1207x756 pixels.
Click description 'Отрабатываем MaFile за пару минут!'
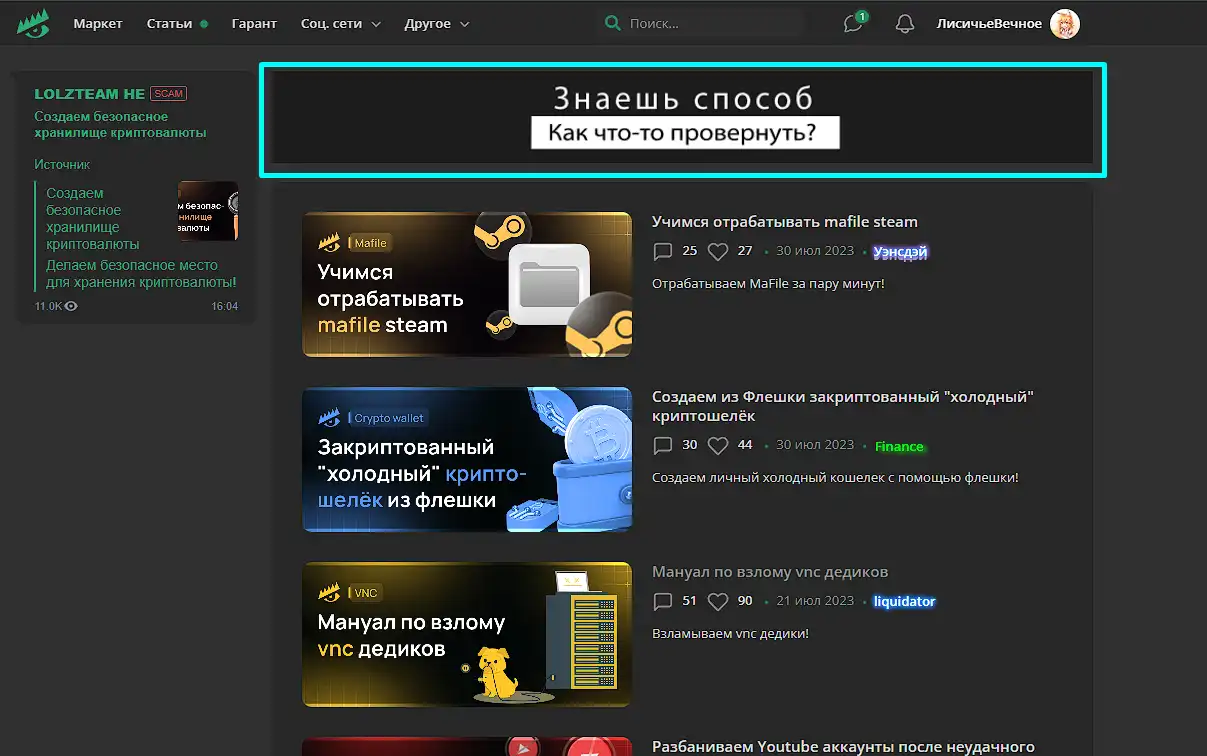click(768, 284)
